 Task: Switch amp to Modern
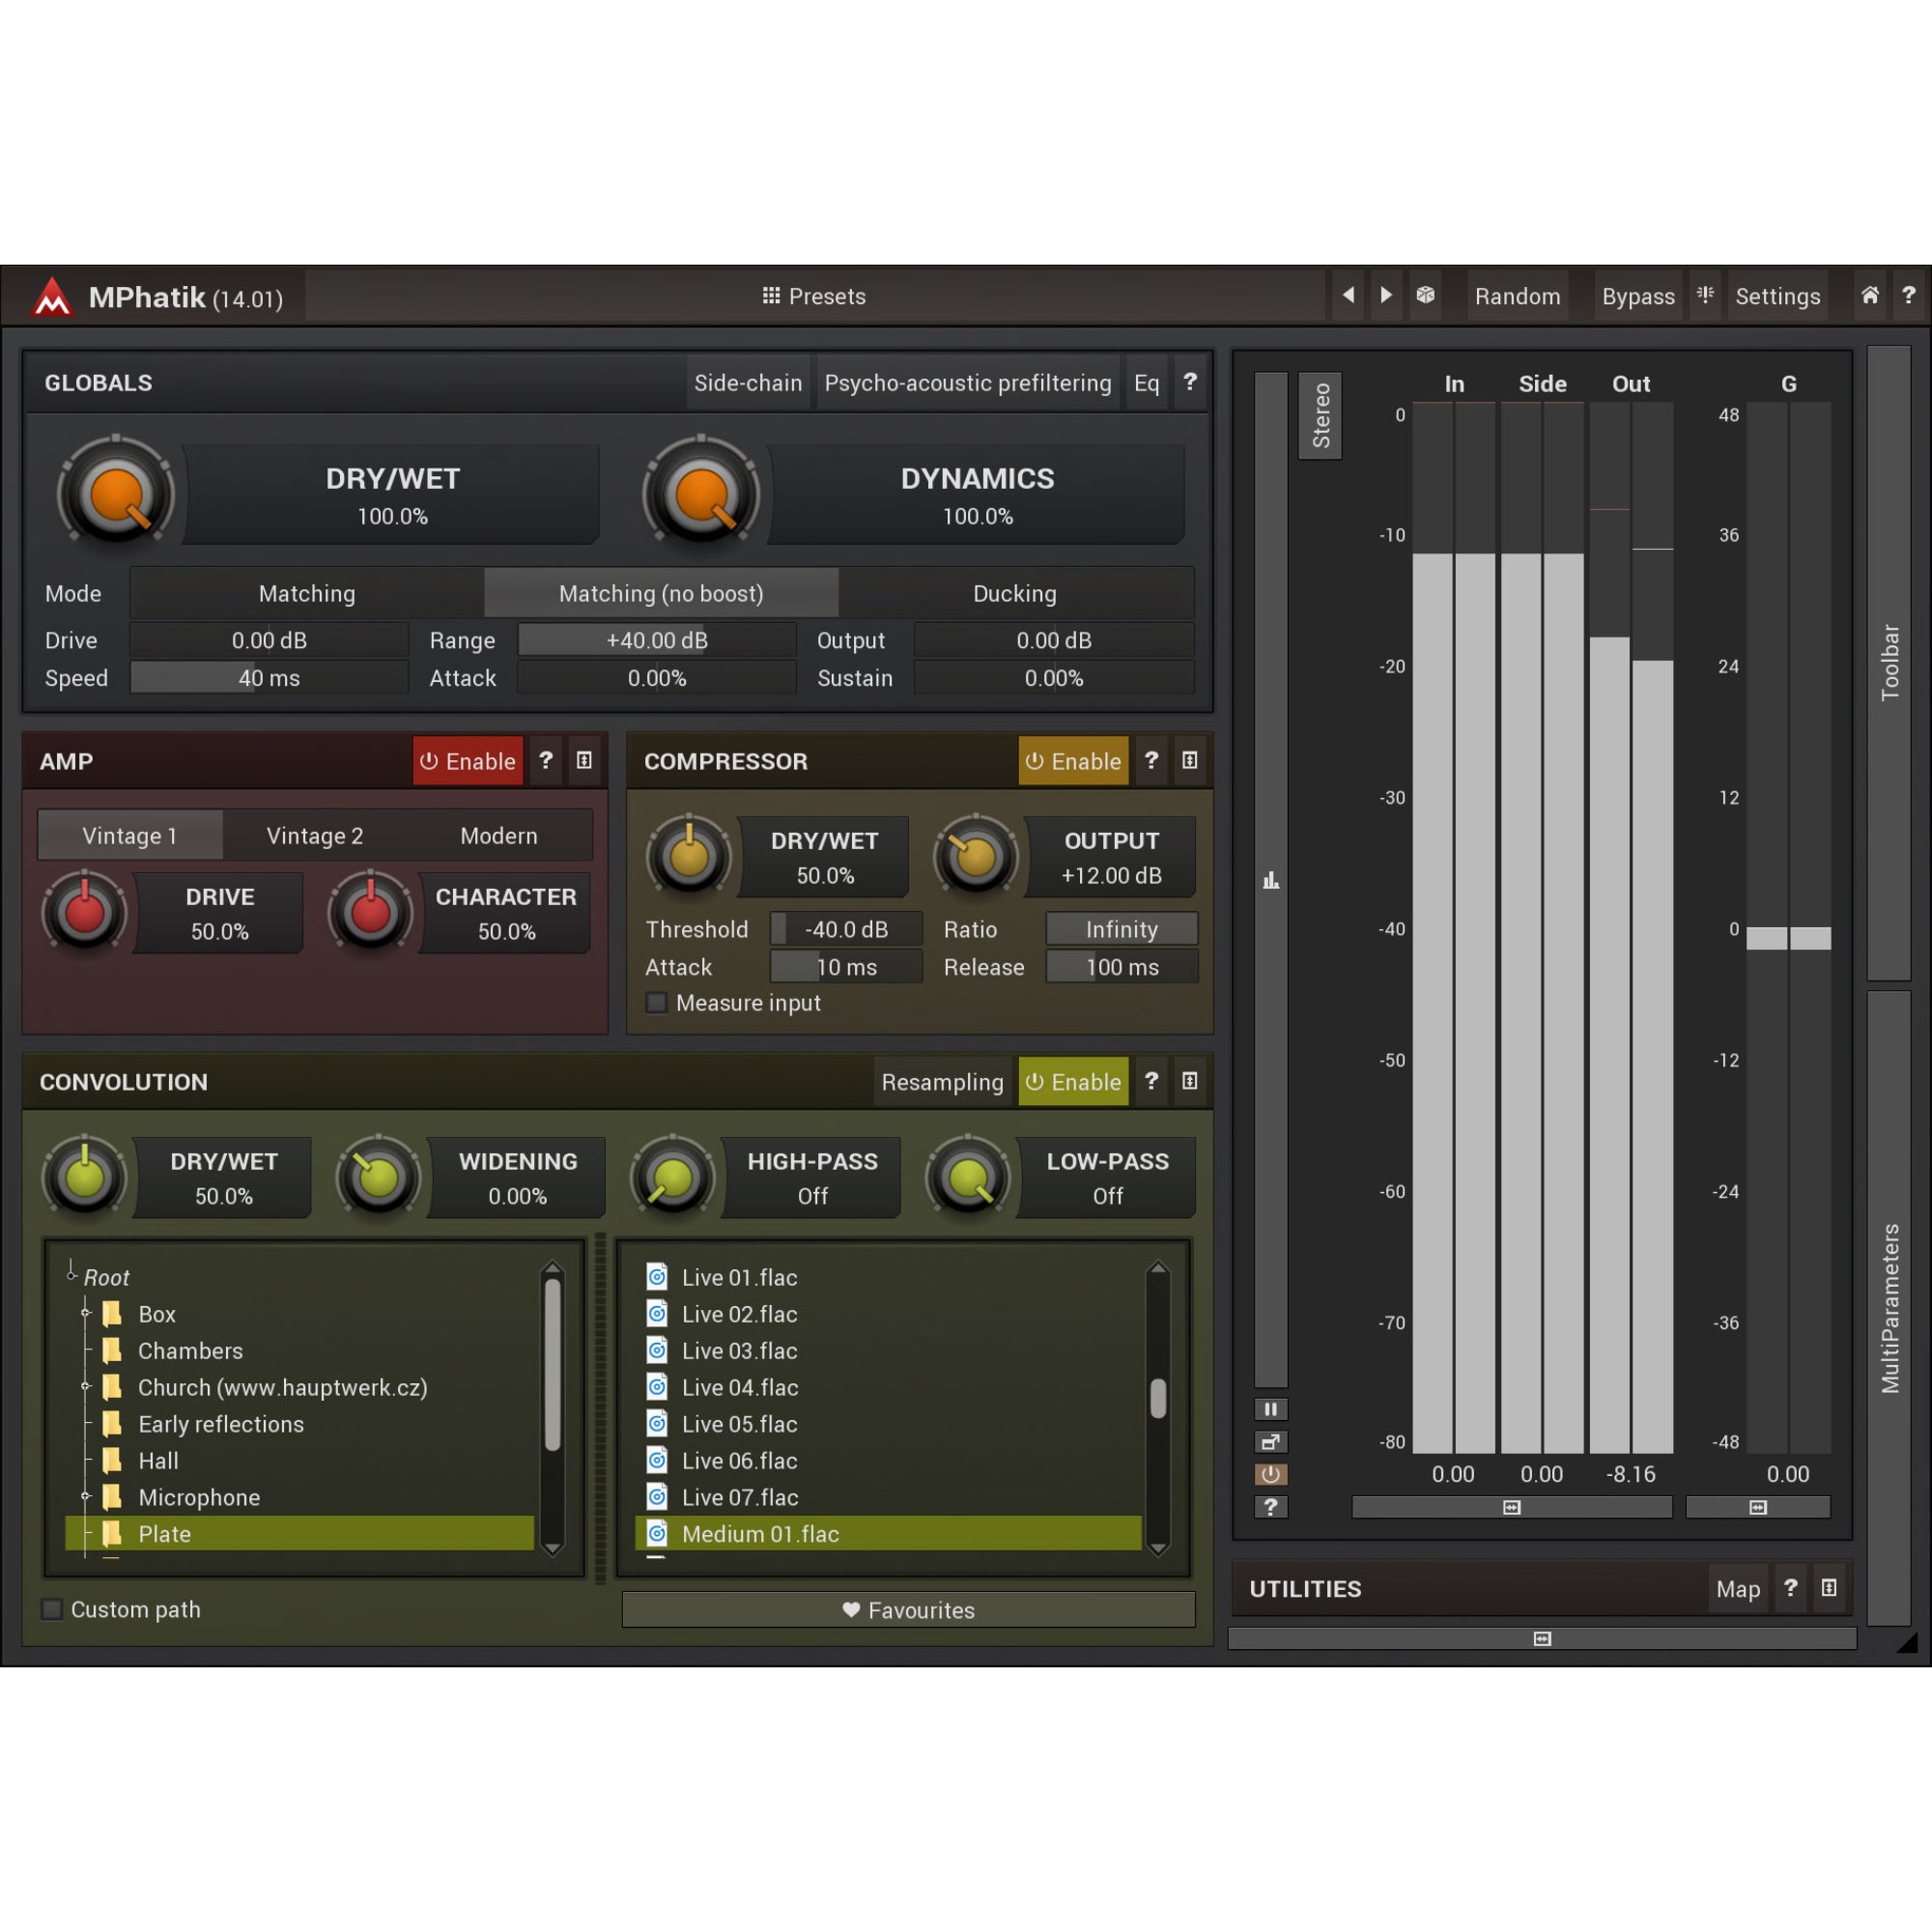click(x=499, y=835)
